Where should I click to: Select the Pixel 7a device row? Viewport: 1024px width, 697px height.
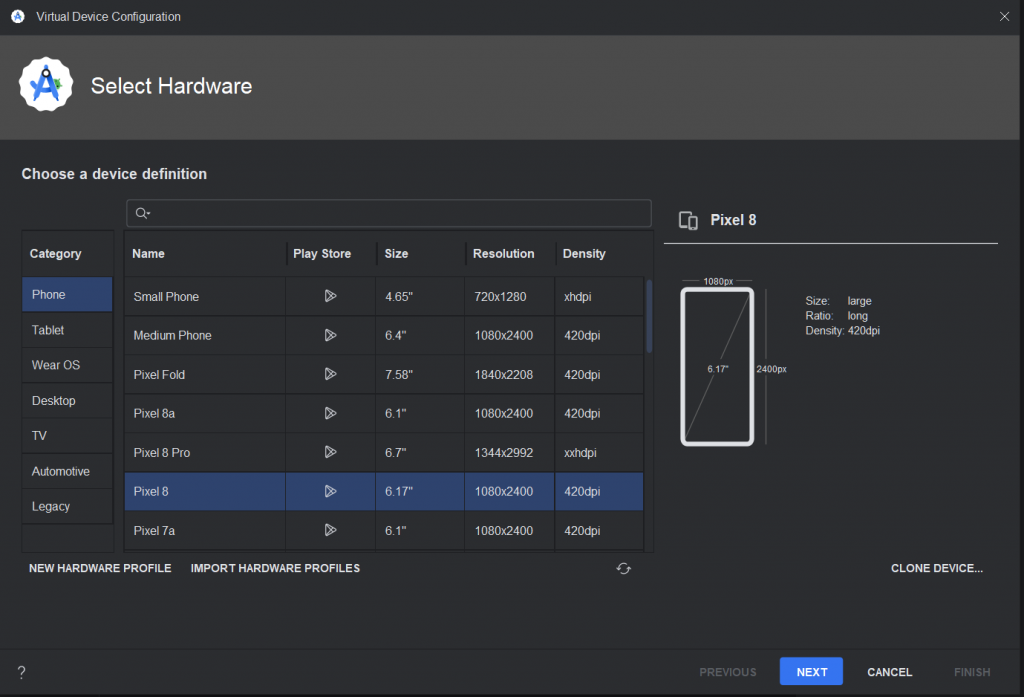click(384, 530)
